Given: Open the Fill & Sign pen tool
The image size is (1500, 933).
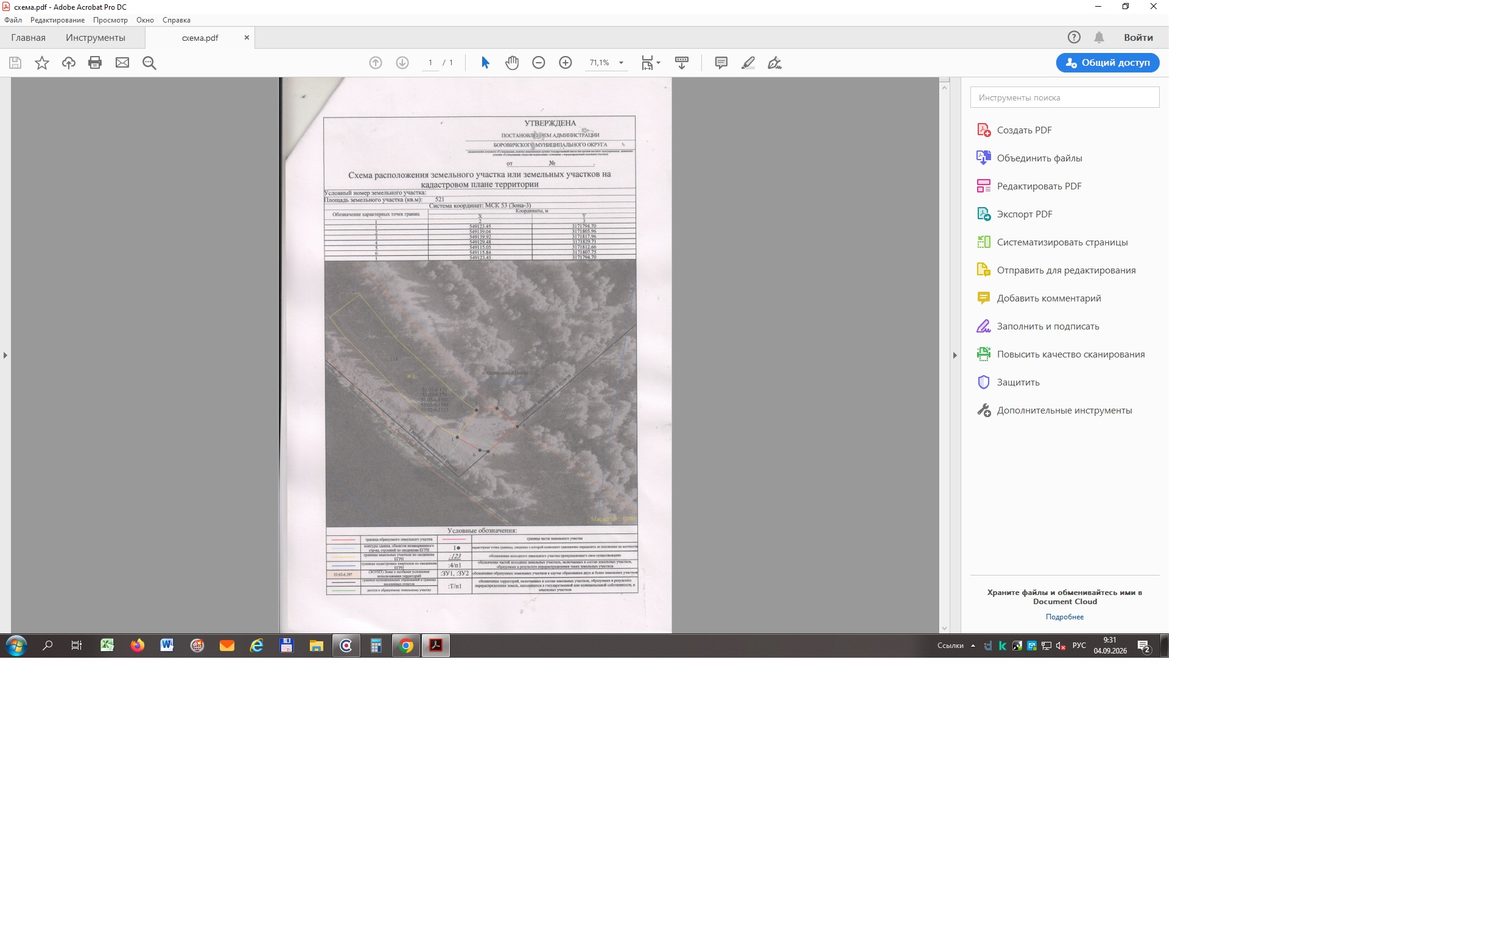Looking at the screenshot, I should [775, 63].
